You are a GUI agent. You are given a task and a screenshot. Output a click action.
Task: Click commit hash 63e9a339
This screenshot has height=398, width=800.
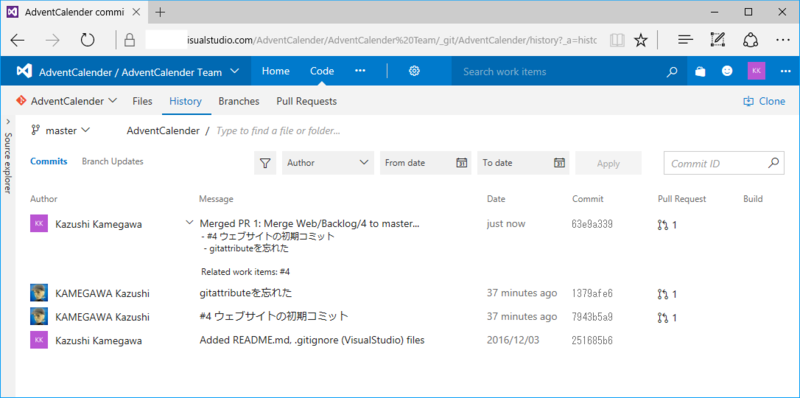[592, 223]
